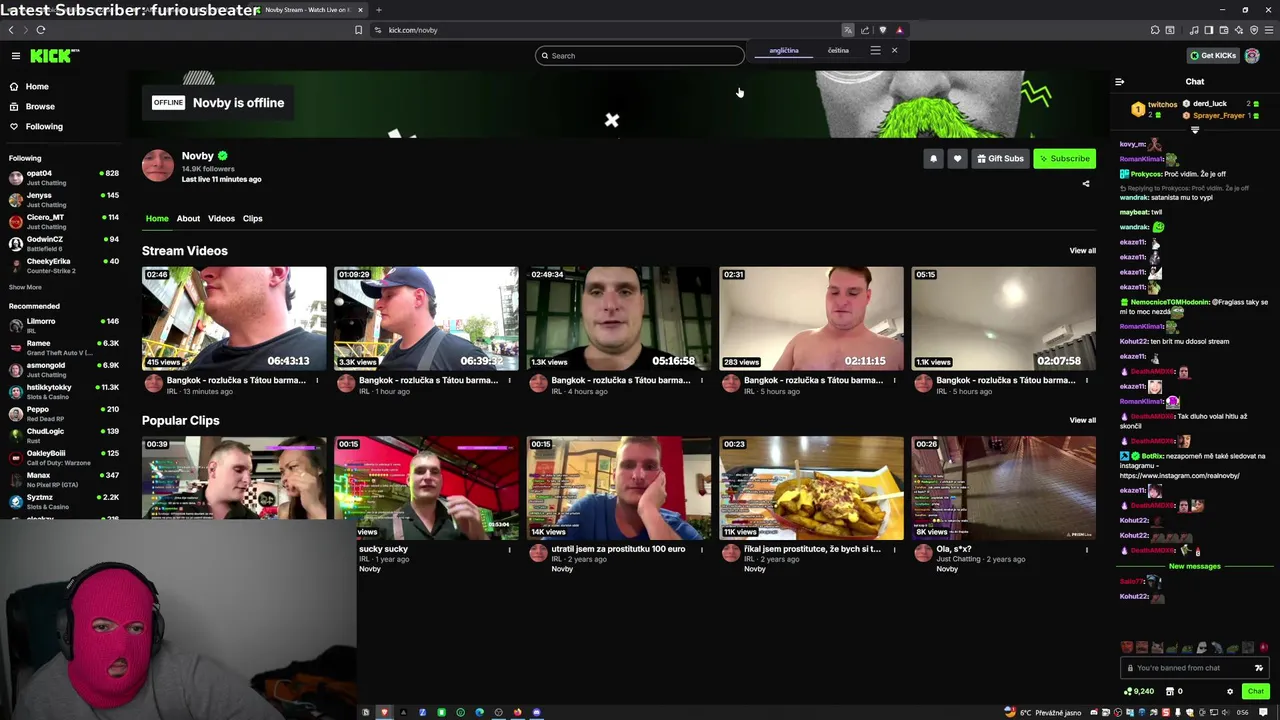1280x720 pixels.
Task: Click the heart follow button for Novby
Action: [x=957, y=158]
